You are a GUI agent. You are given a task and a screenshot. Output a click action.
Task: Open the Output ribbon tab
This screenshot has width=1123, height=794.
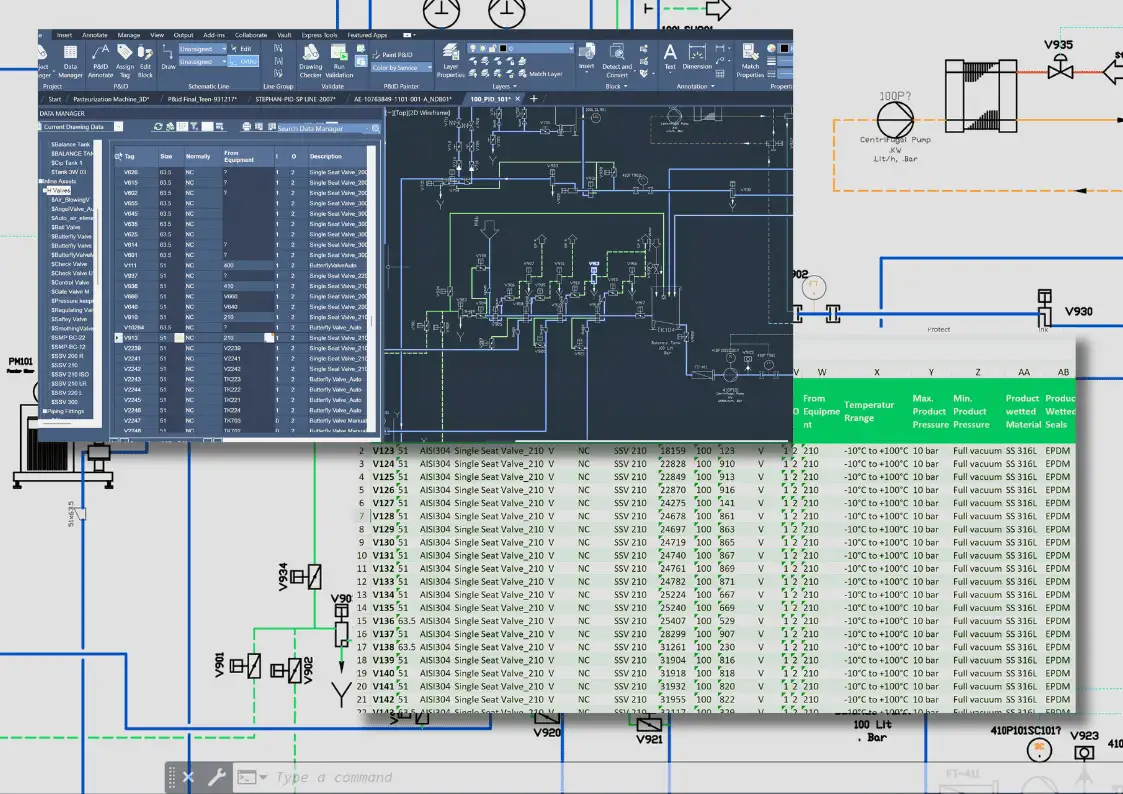tap(183, 34)
